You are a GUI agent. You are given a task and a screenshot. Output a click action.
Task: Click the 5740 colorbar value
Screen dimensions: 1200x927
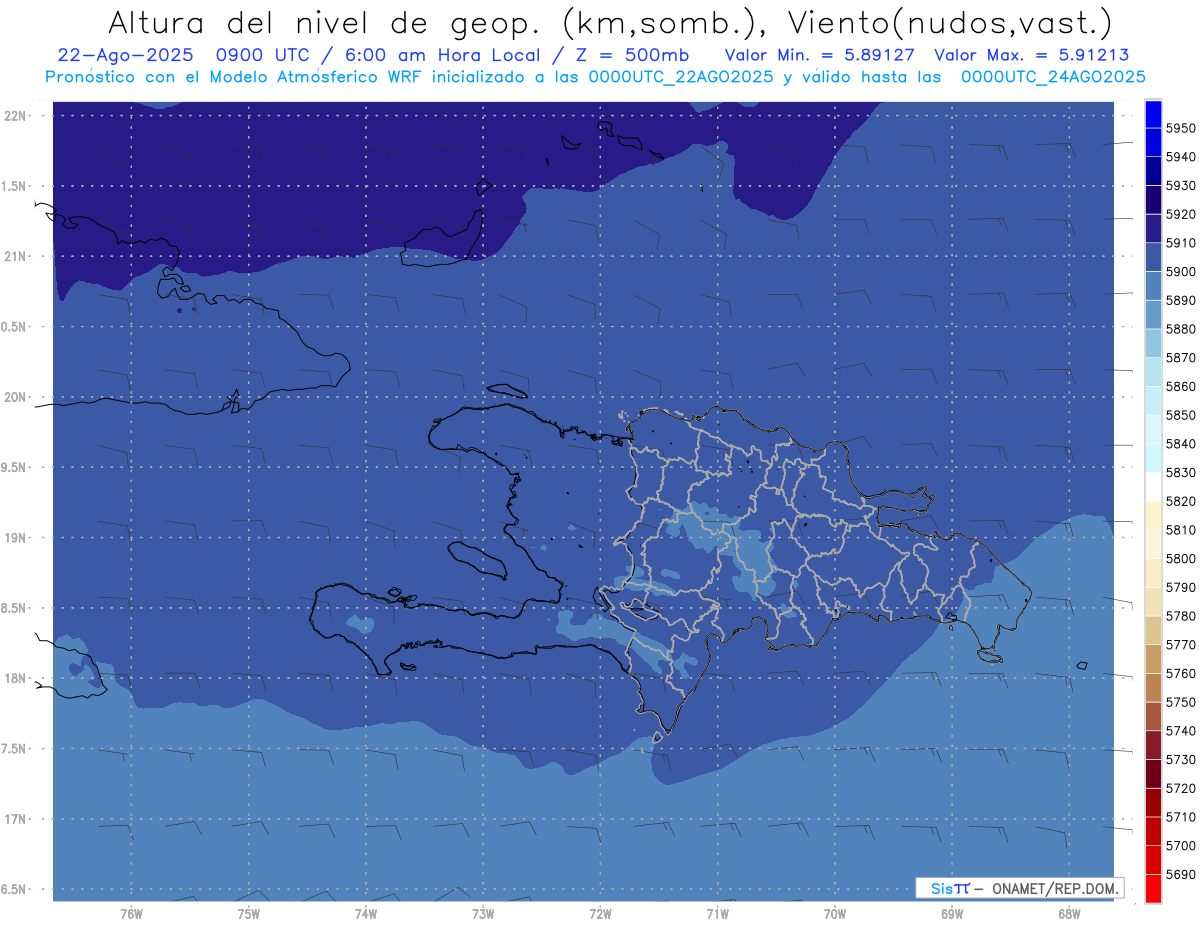pyautogui.click(x=1180, y=731)
